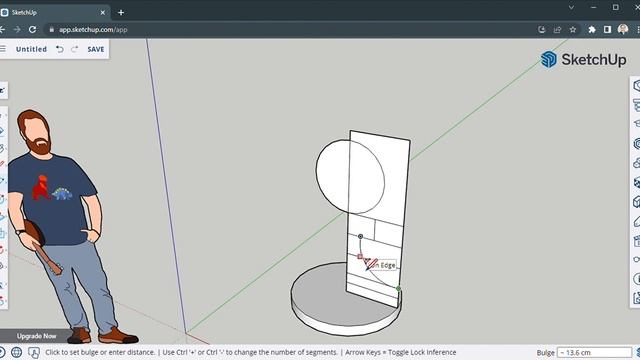640x360 pixels.
Task: Reload the page
Action: [x=32, y=29]
